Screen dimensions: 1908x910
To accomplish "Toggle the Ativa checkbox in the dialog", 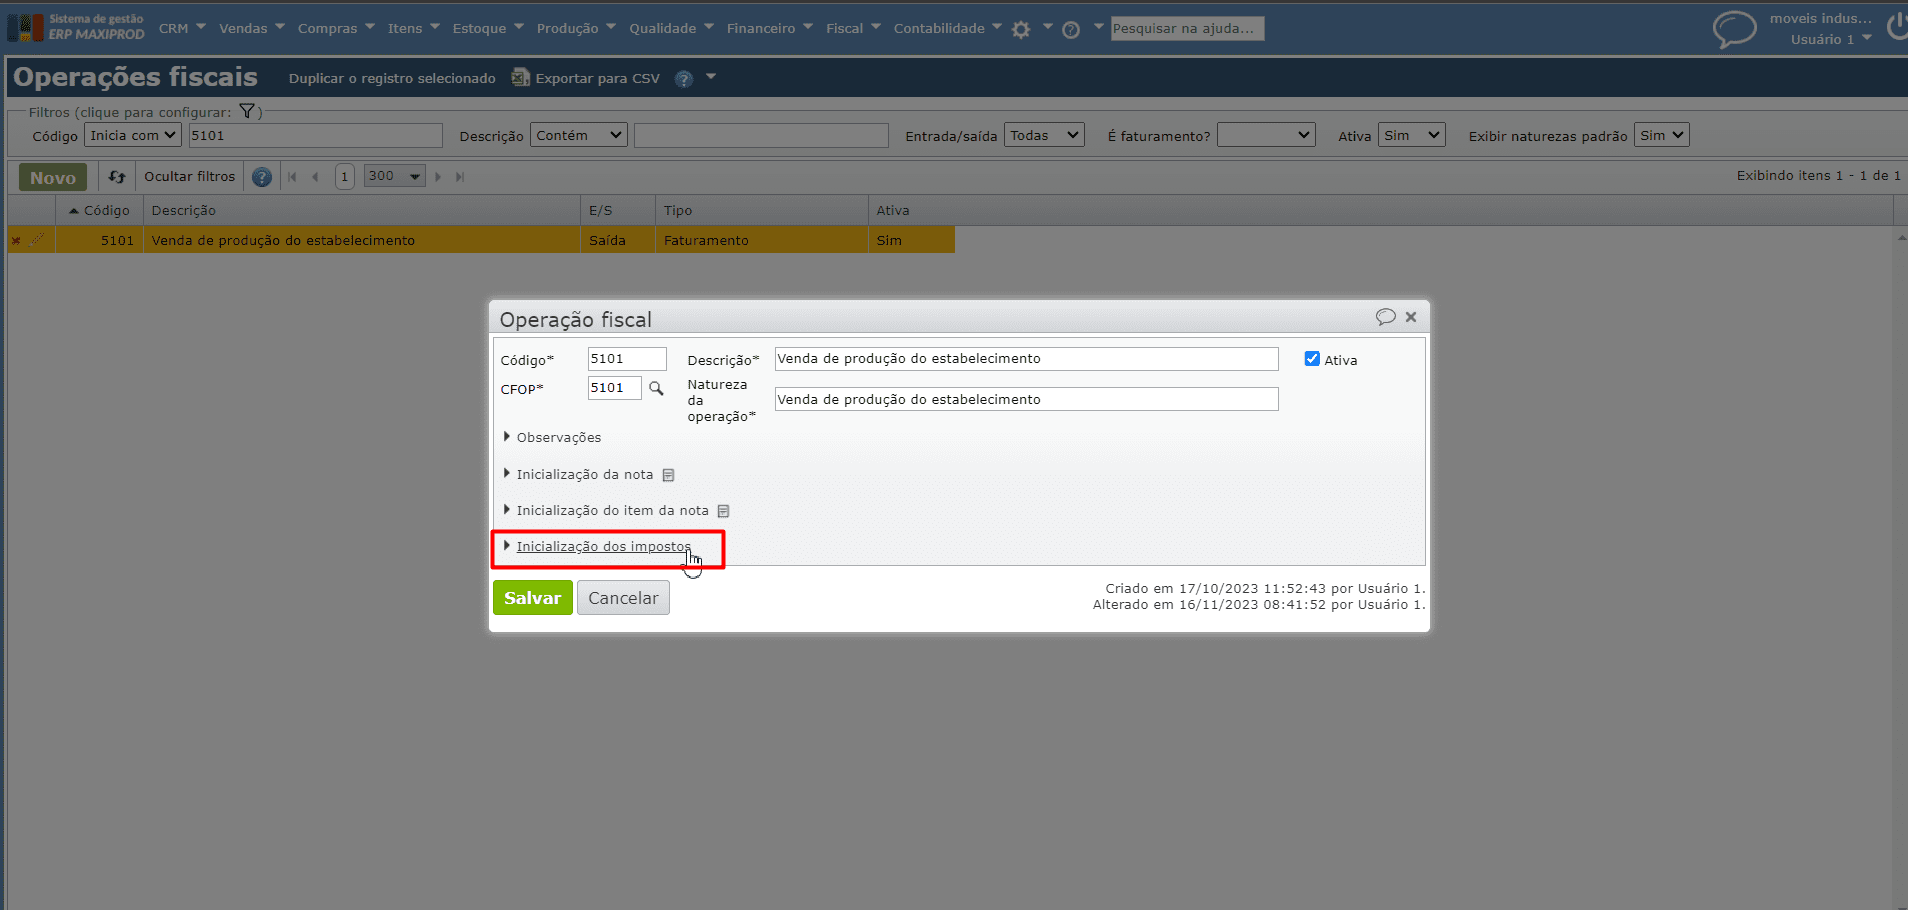I will point(1312,359).
